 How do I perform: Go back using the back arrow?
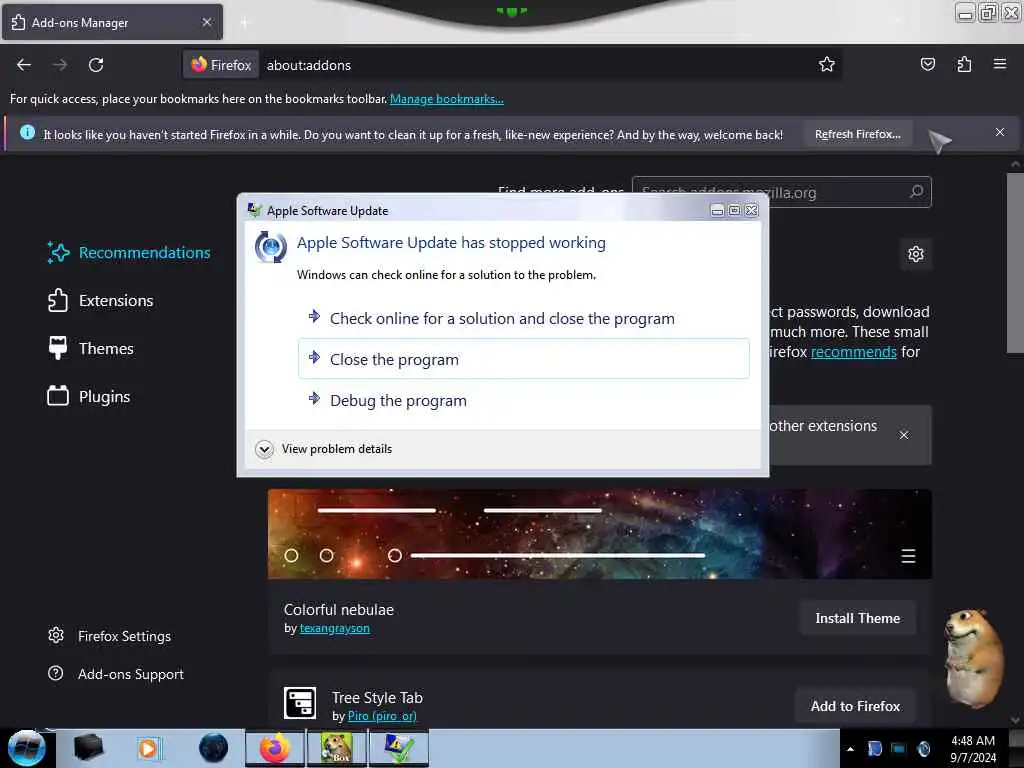pos(24,65)
